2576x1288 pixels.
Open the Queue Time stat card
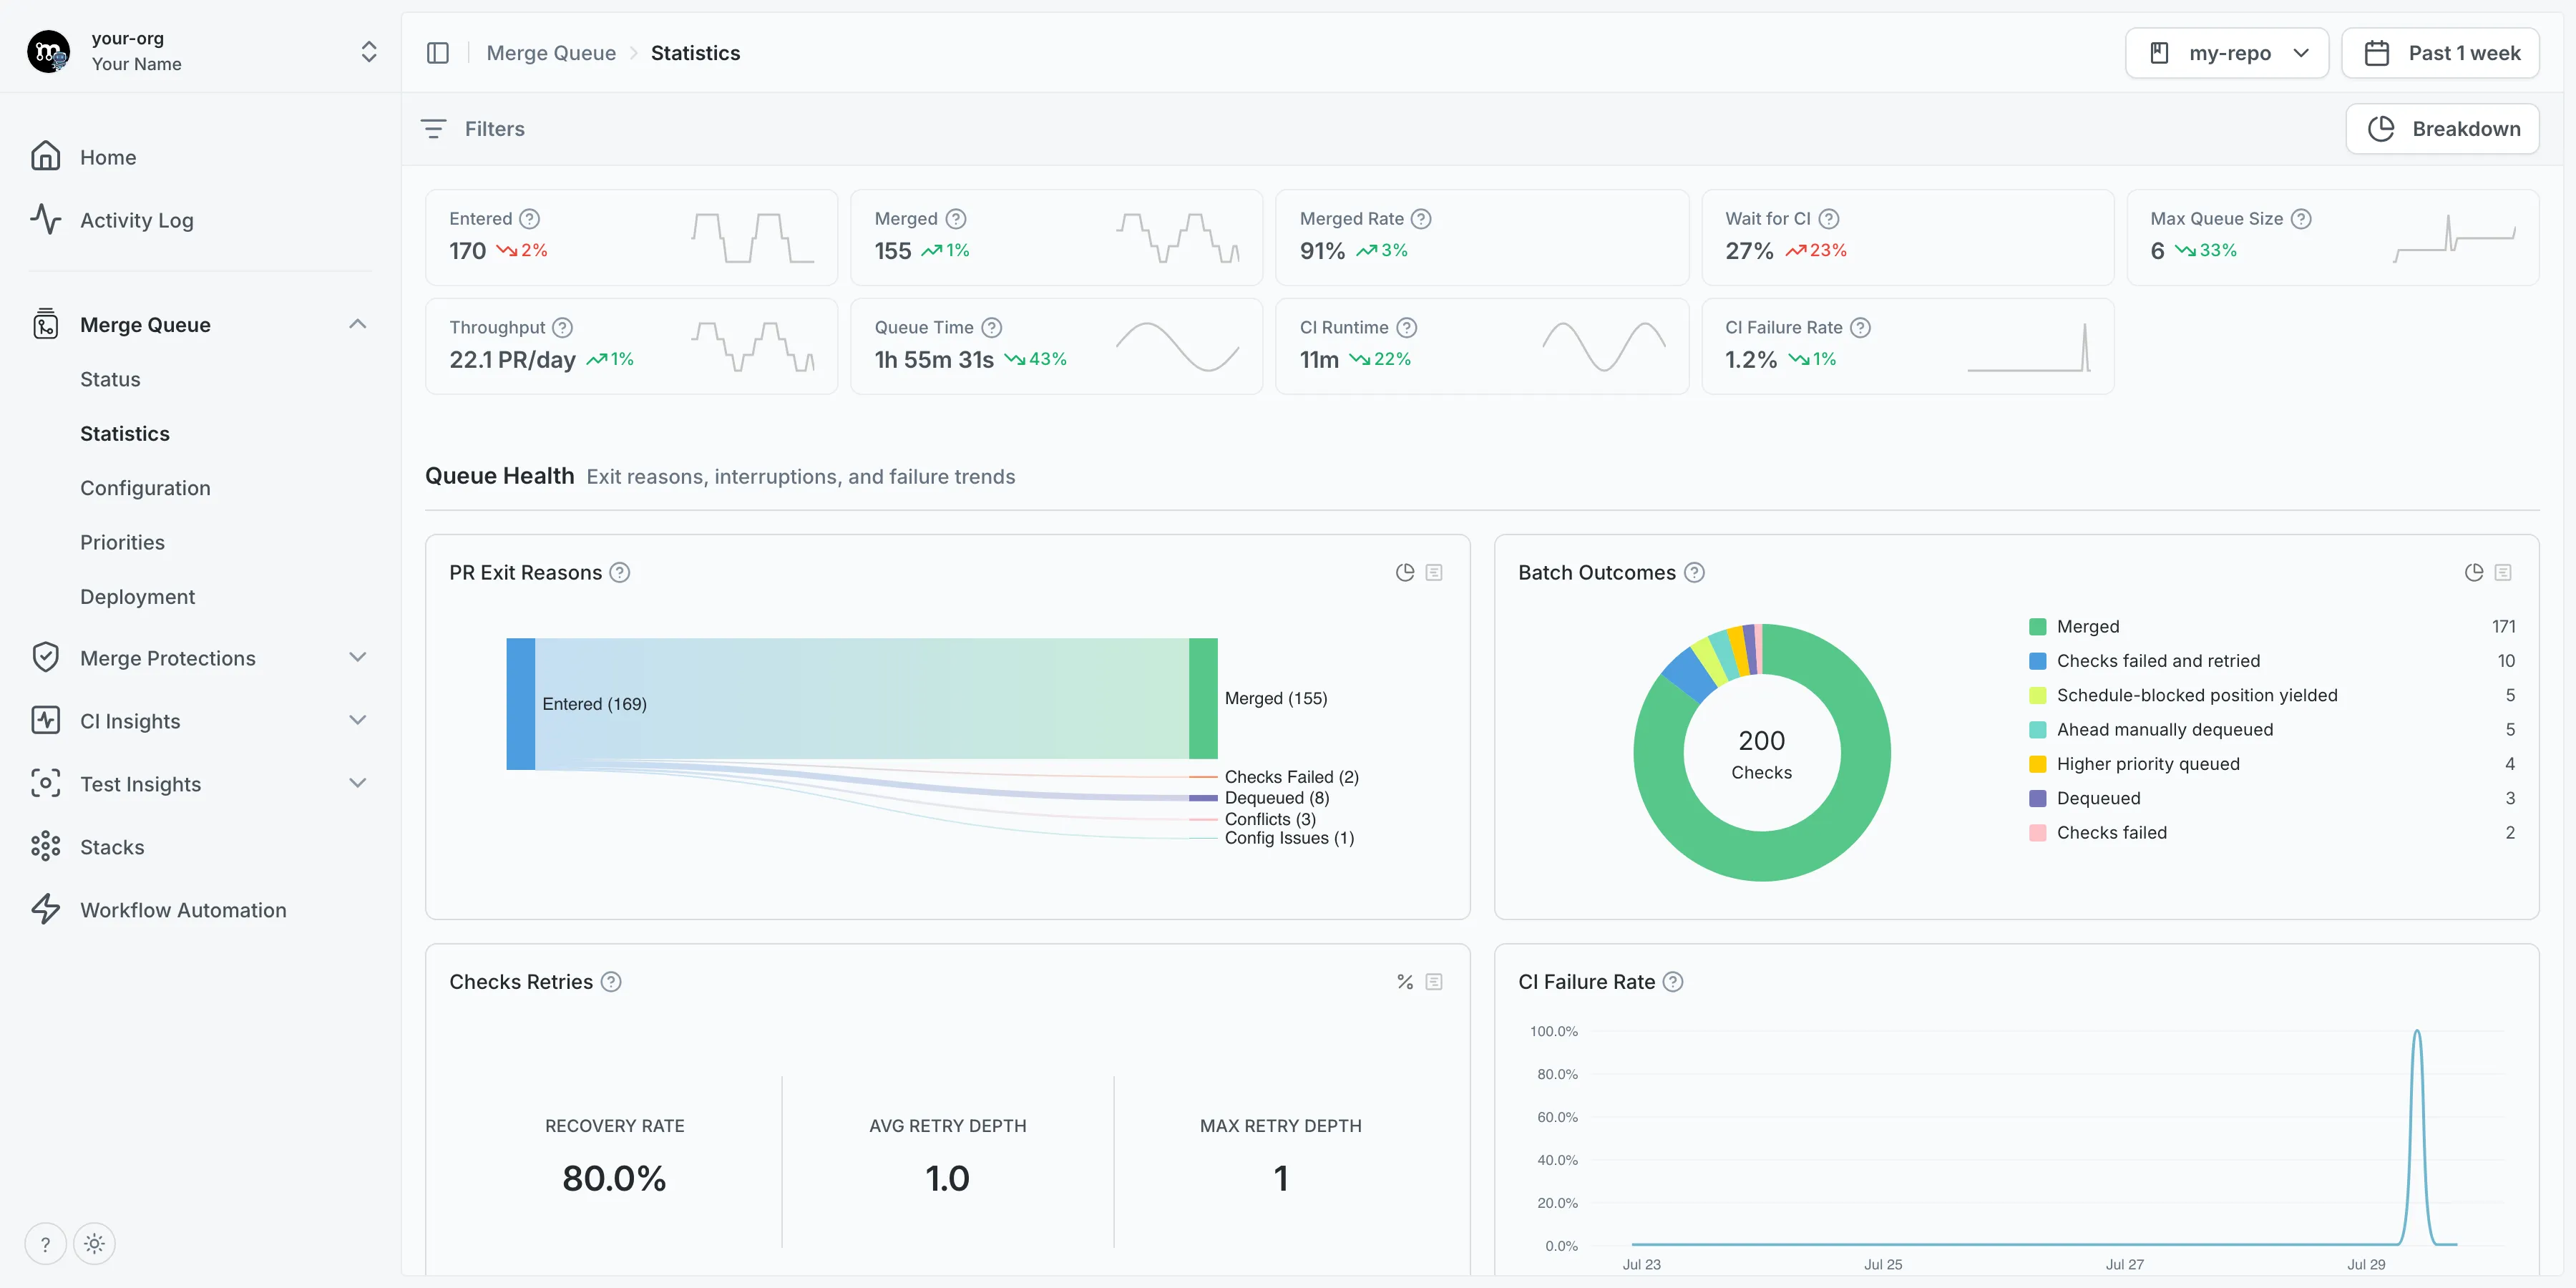pos(1056,346)
